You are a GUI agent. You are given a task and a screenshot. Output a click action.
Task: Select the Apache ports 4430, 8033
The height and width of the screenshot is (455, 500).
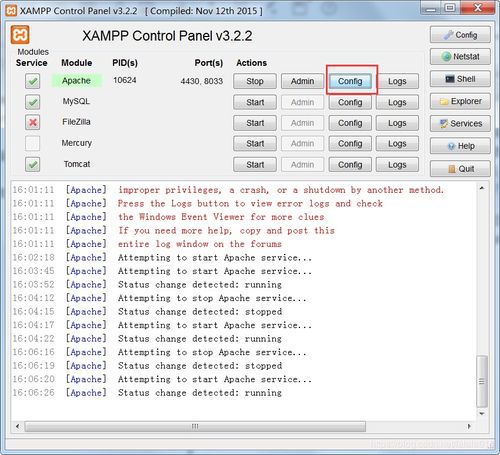[202, 81]
